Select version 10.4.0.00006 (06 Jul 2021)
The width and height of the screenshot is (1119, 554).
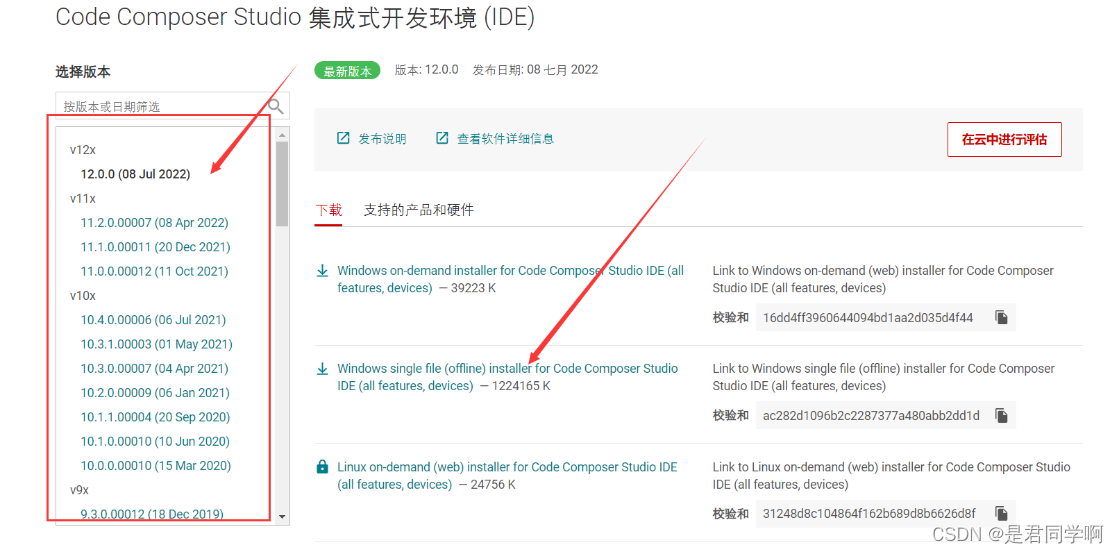[x=153, y=320]
